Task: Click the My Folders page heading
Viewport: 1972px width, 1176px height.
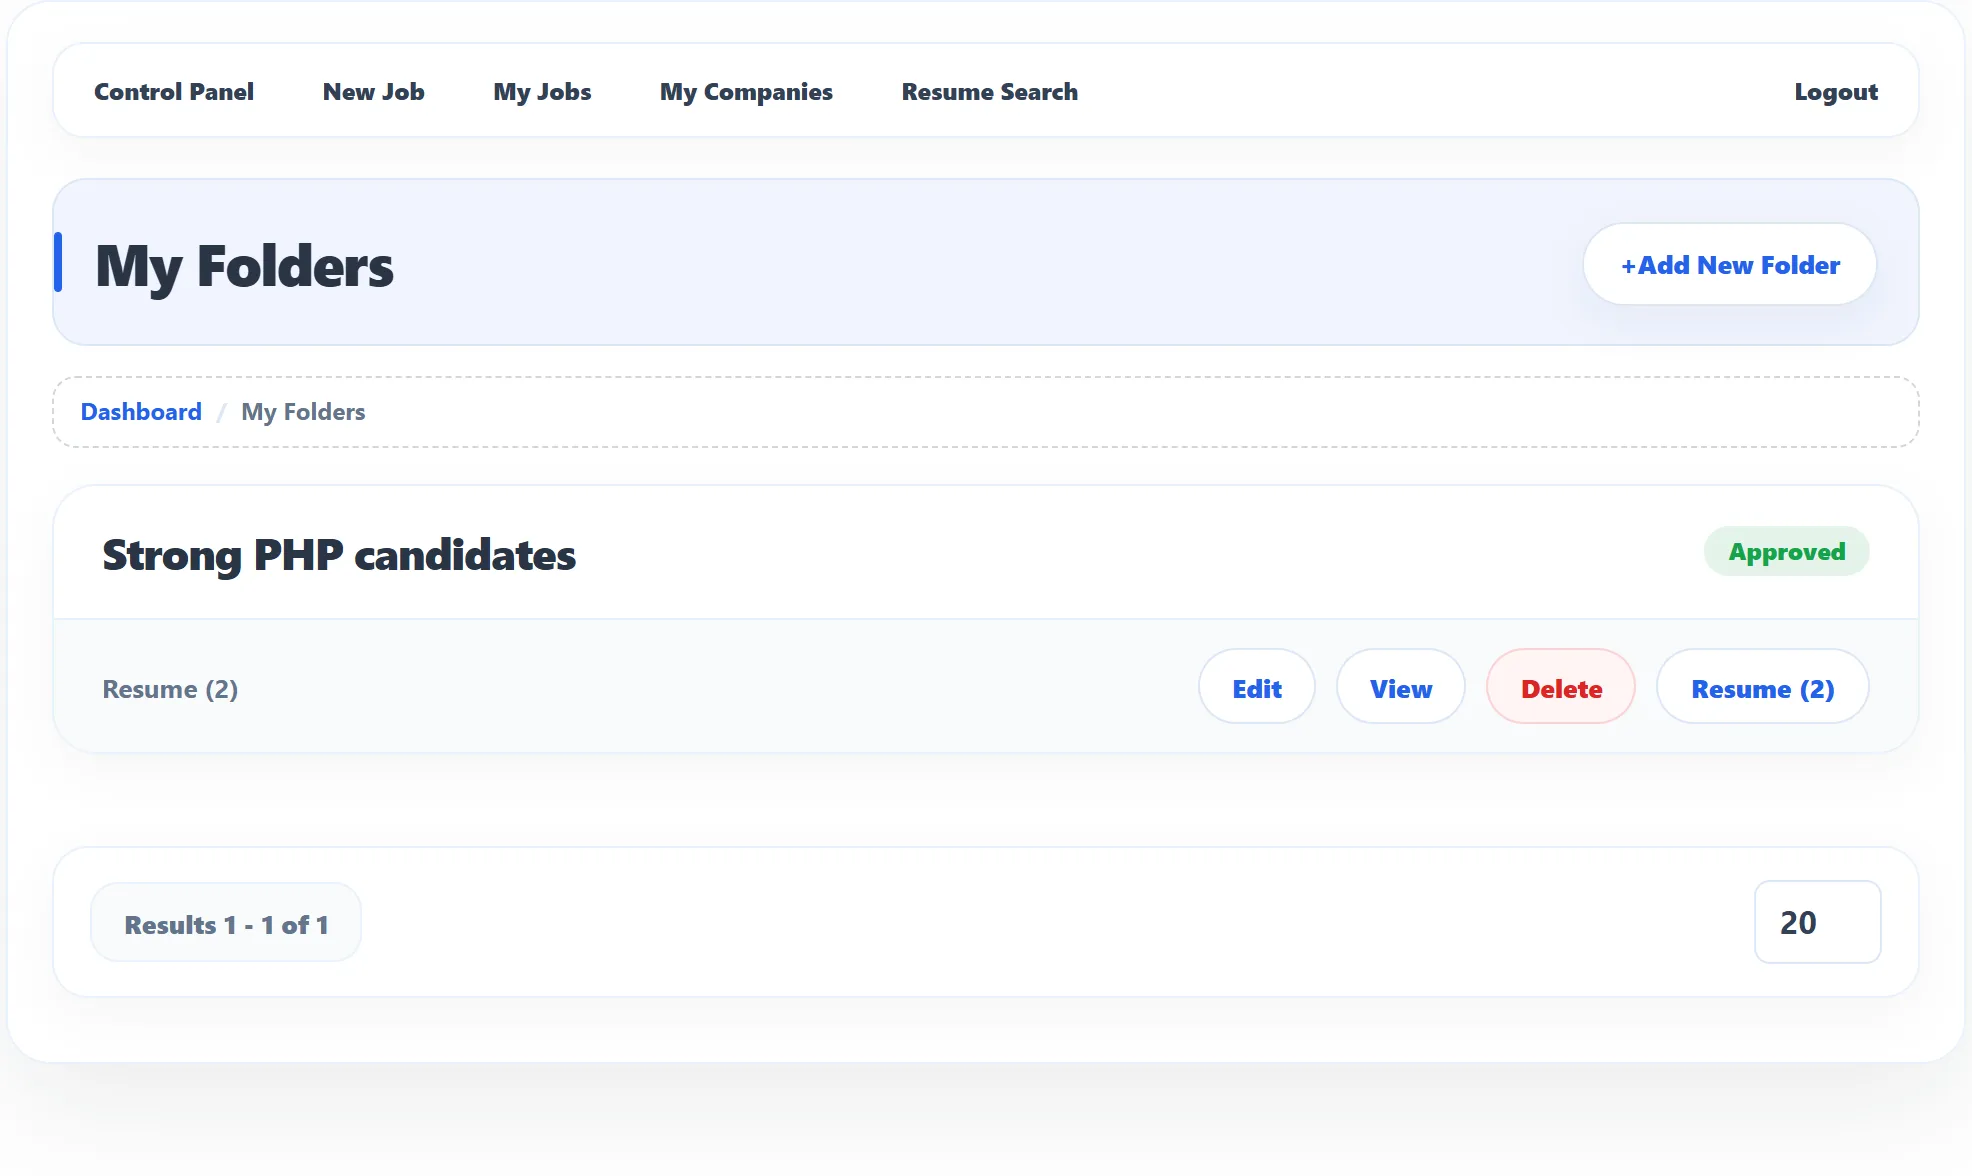Action: [244, 266]
